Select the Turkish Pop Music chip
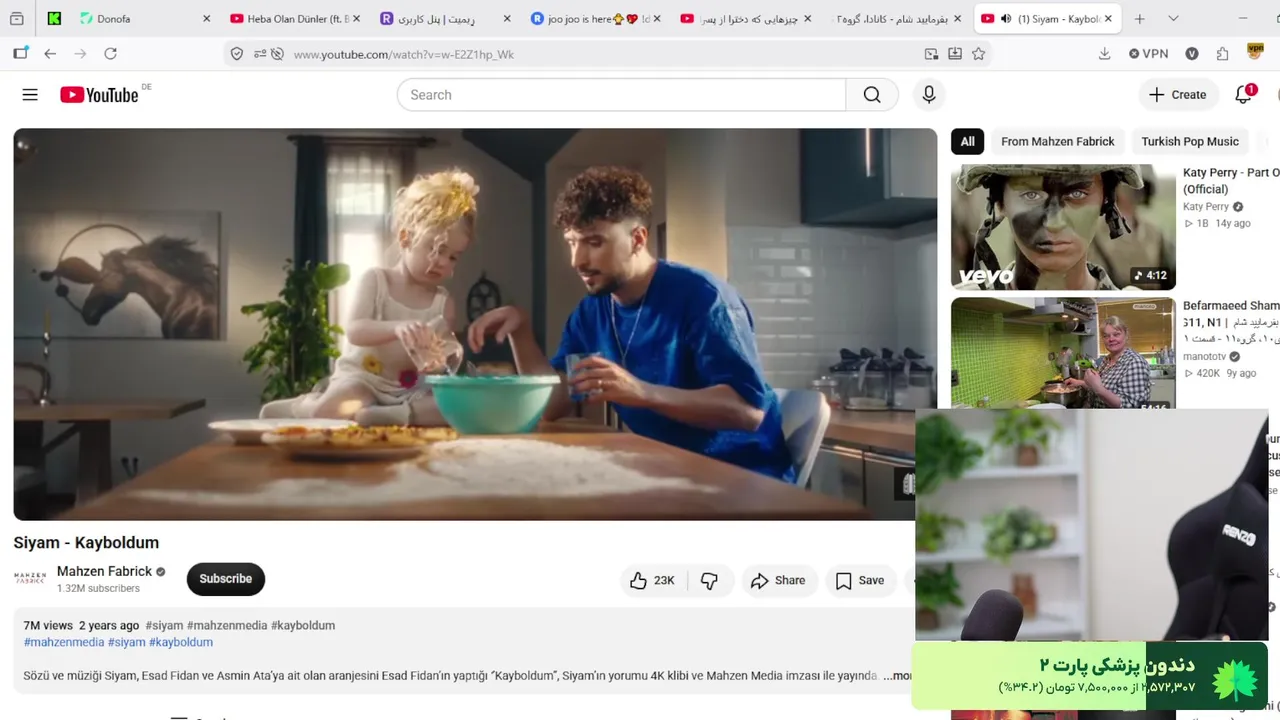Image resolution: width=1280 pixels, height=720 pixels. (1190, 142)
